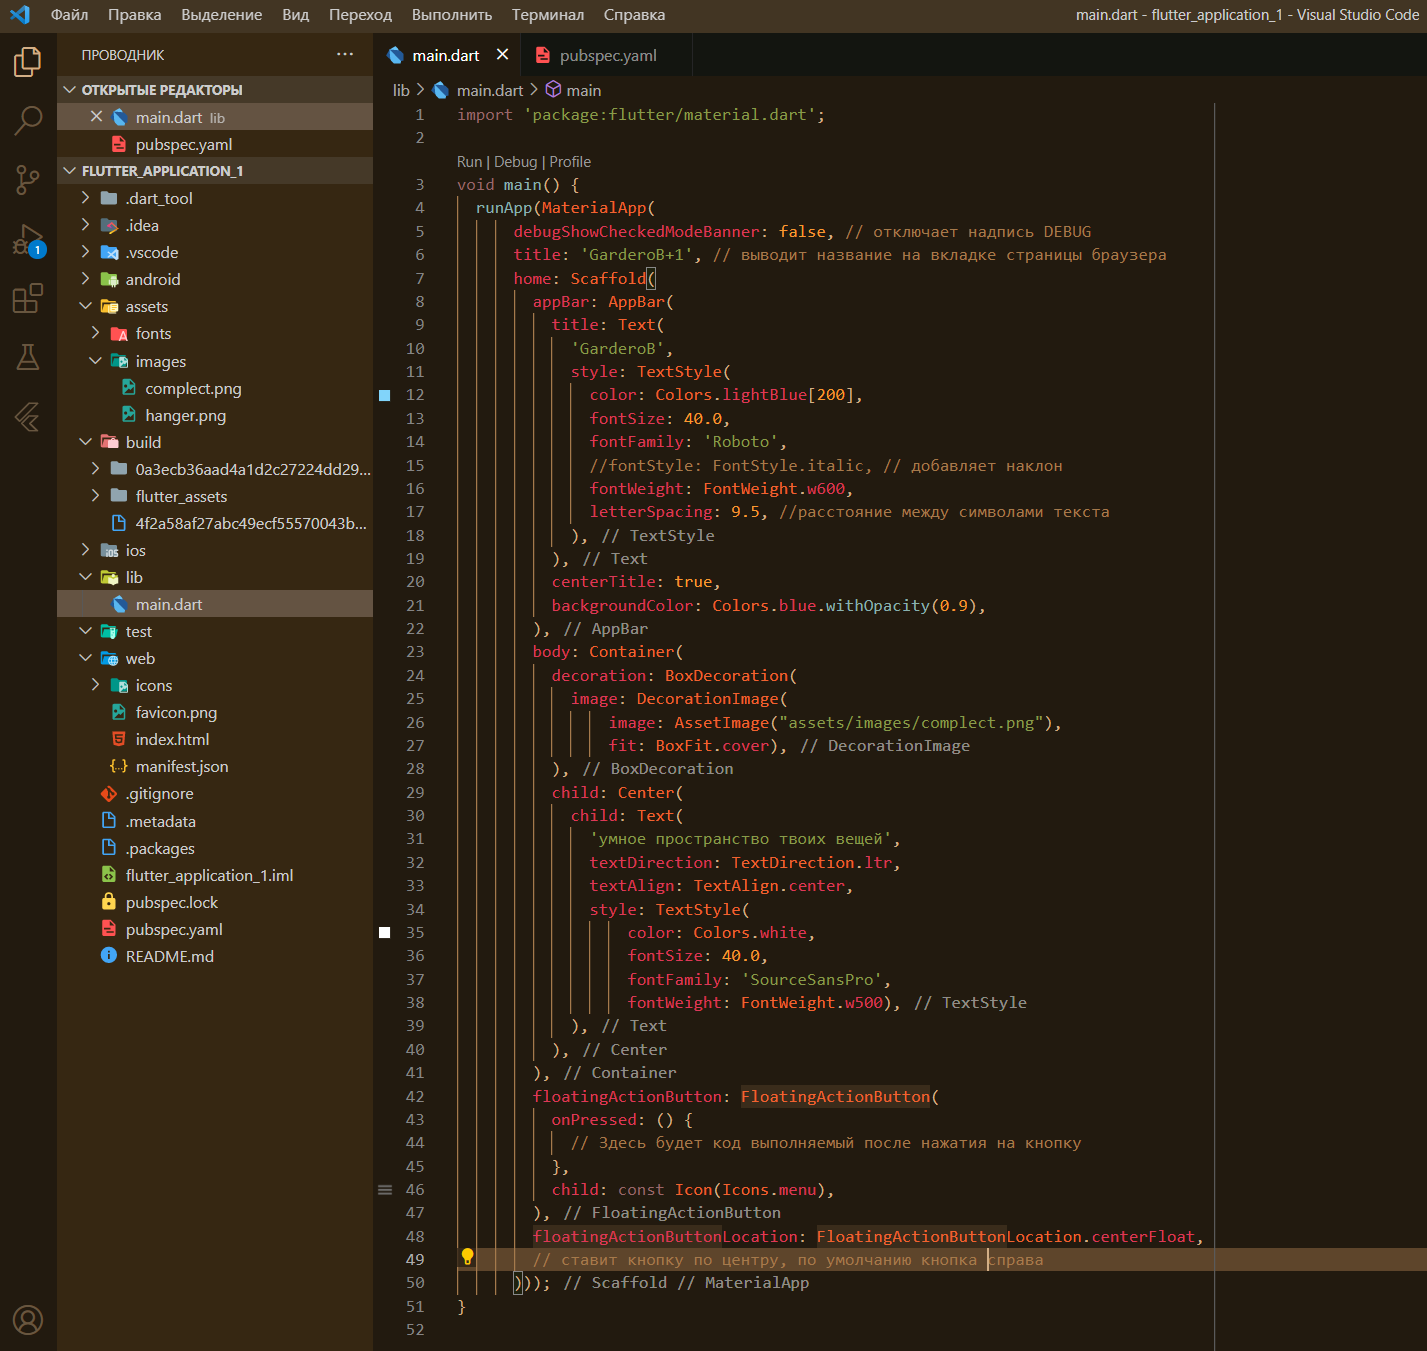Screen dimensions: 1427x1351
Task: Open the Выполнить menu
Action: pos(452,15)
